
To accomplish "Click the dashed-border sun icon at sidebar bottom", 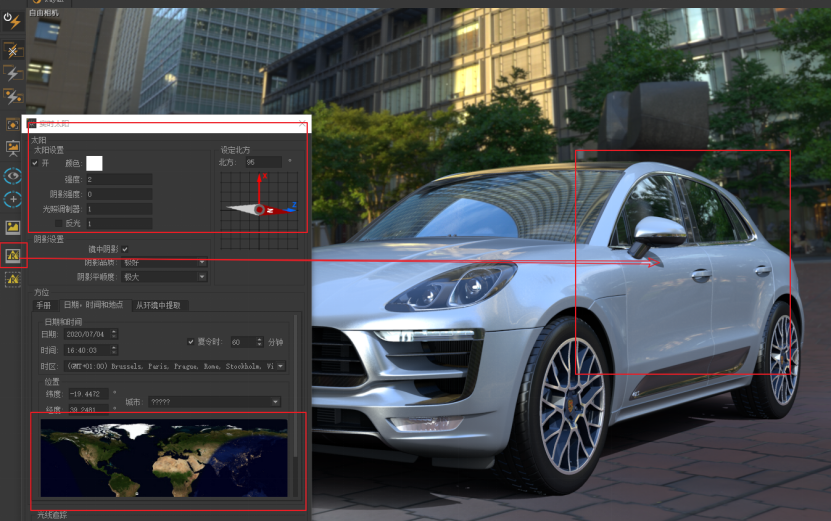I will click(x=13, y=279).
